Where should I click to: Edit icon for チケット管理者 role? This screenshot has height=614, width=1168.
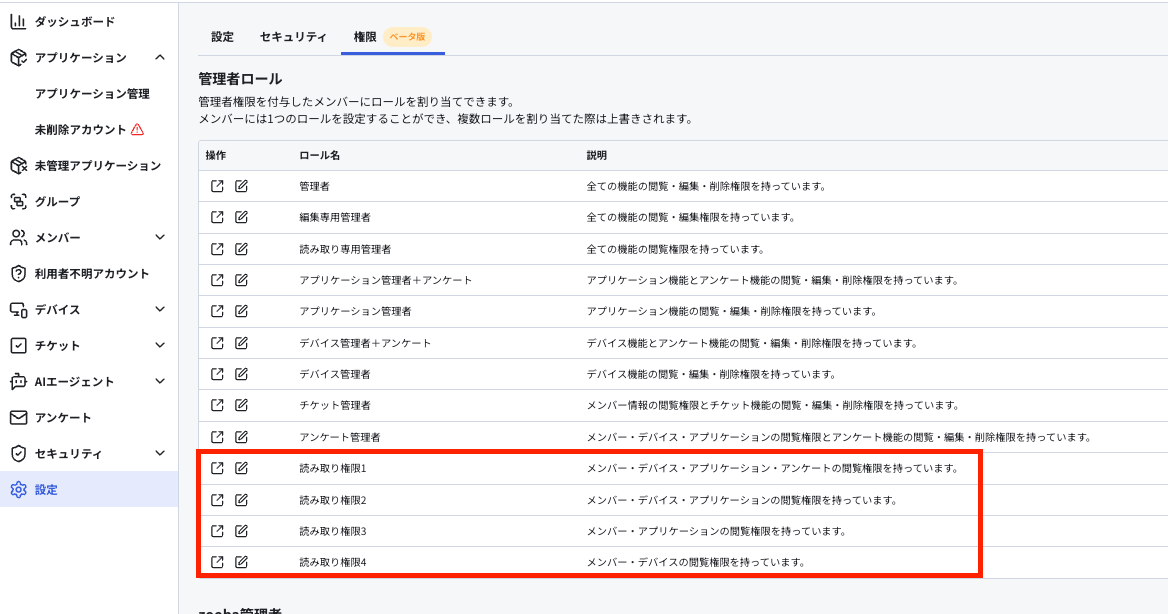click(x=241, y=405)
